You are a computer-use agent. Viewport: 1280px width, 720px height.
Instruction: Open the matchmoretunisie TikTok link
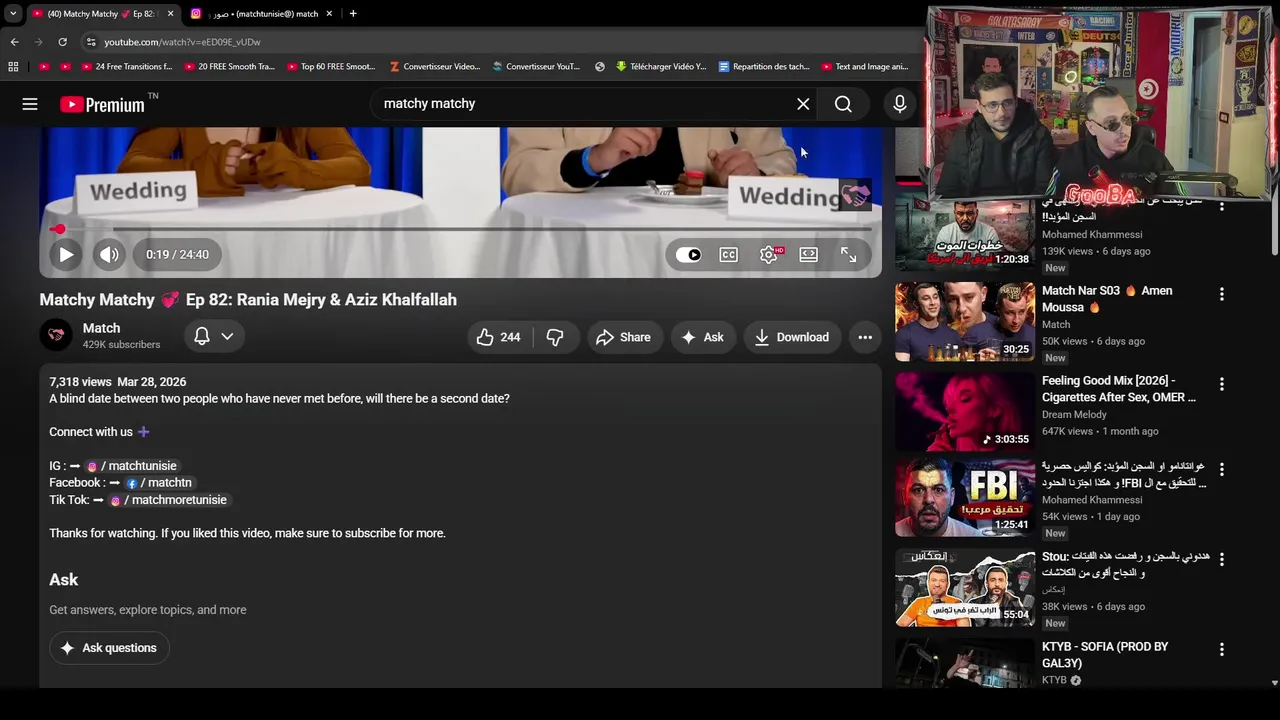click(168, 500)
